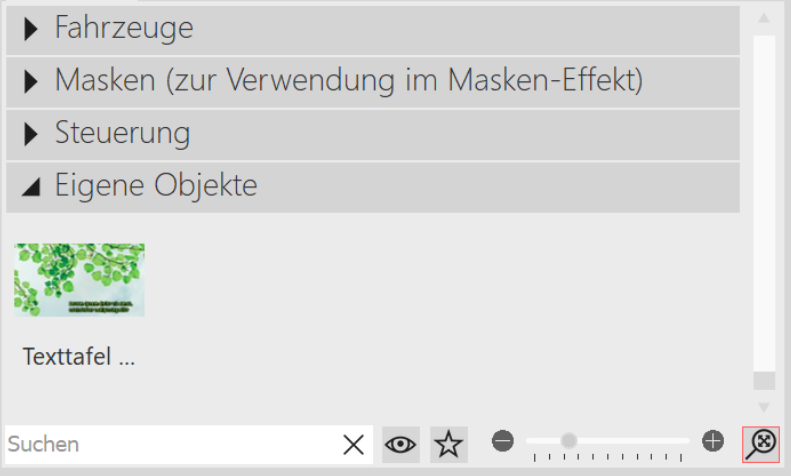Clear the search field with the X icon
791x476 pixels.
(x=353, y=445)
